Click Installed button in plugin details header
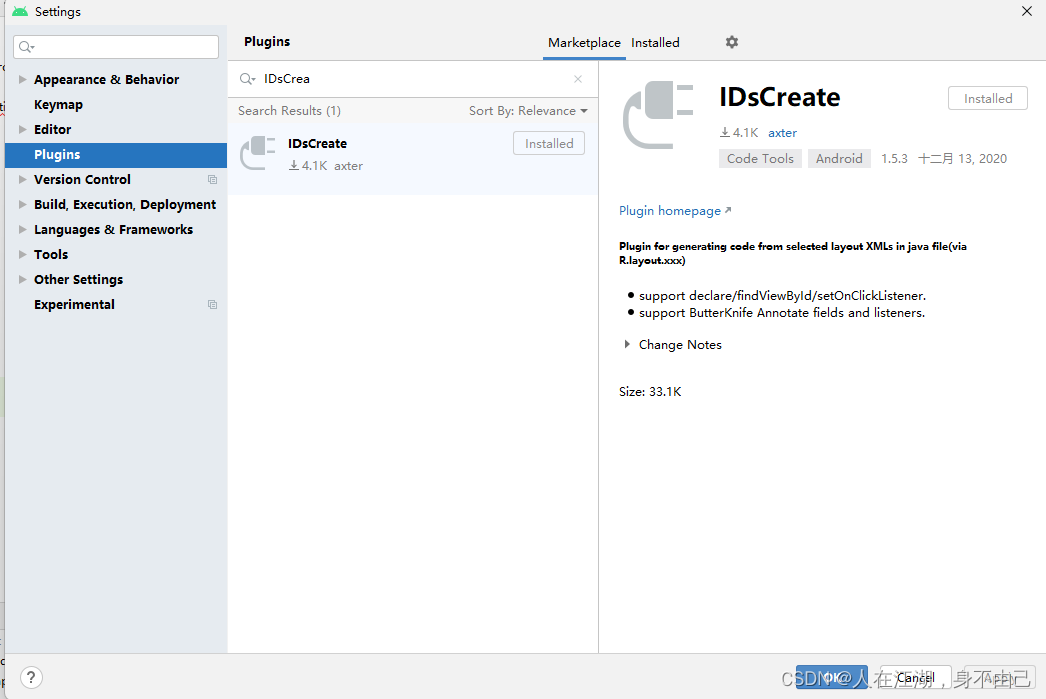Viewport: 1046px width, 699px height. (988, 99)
